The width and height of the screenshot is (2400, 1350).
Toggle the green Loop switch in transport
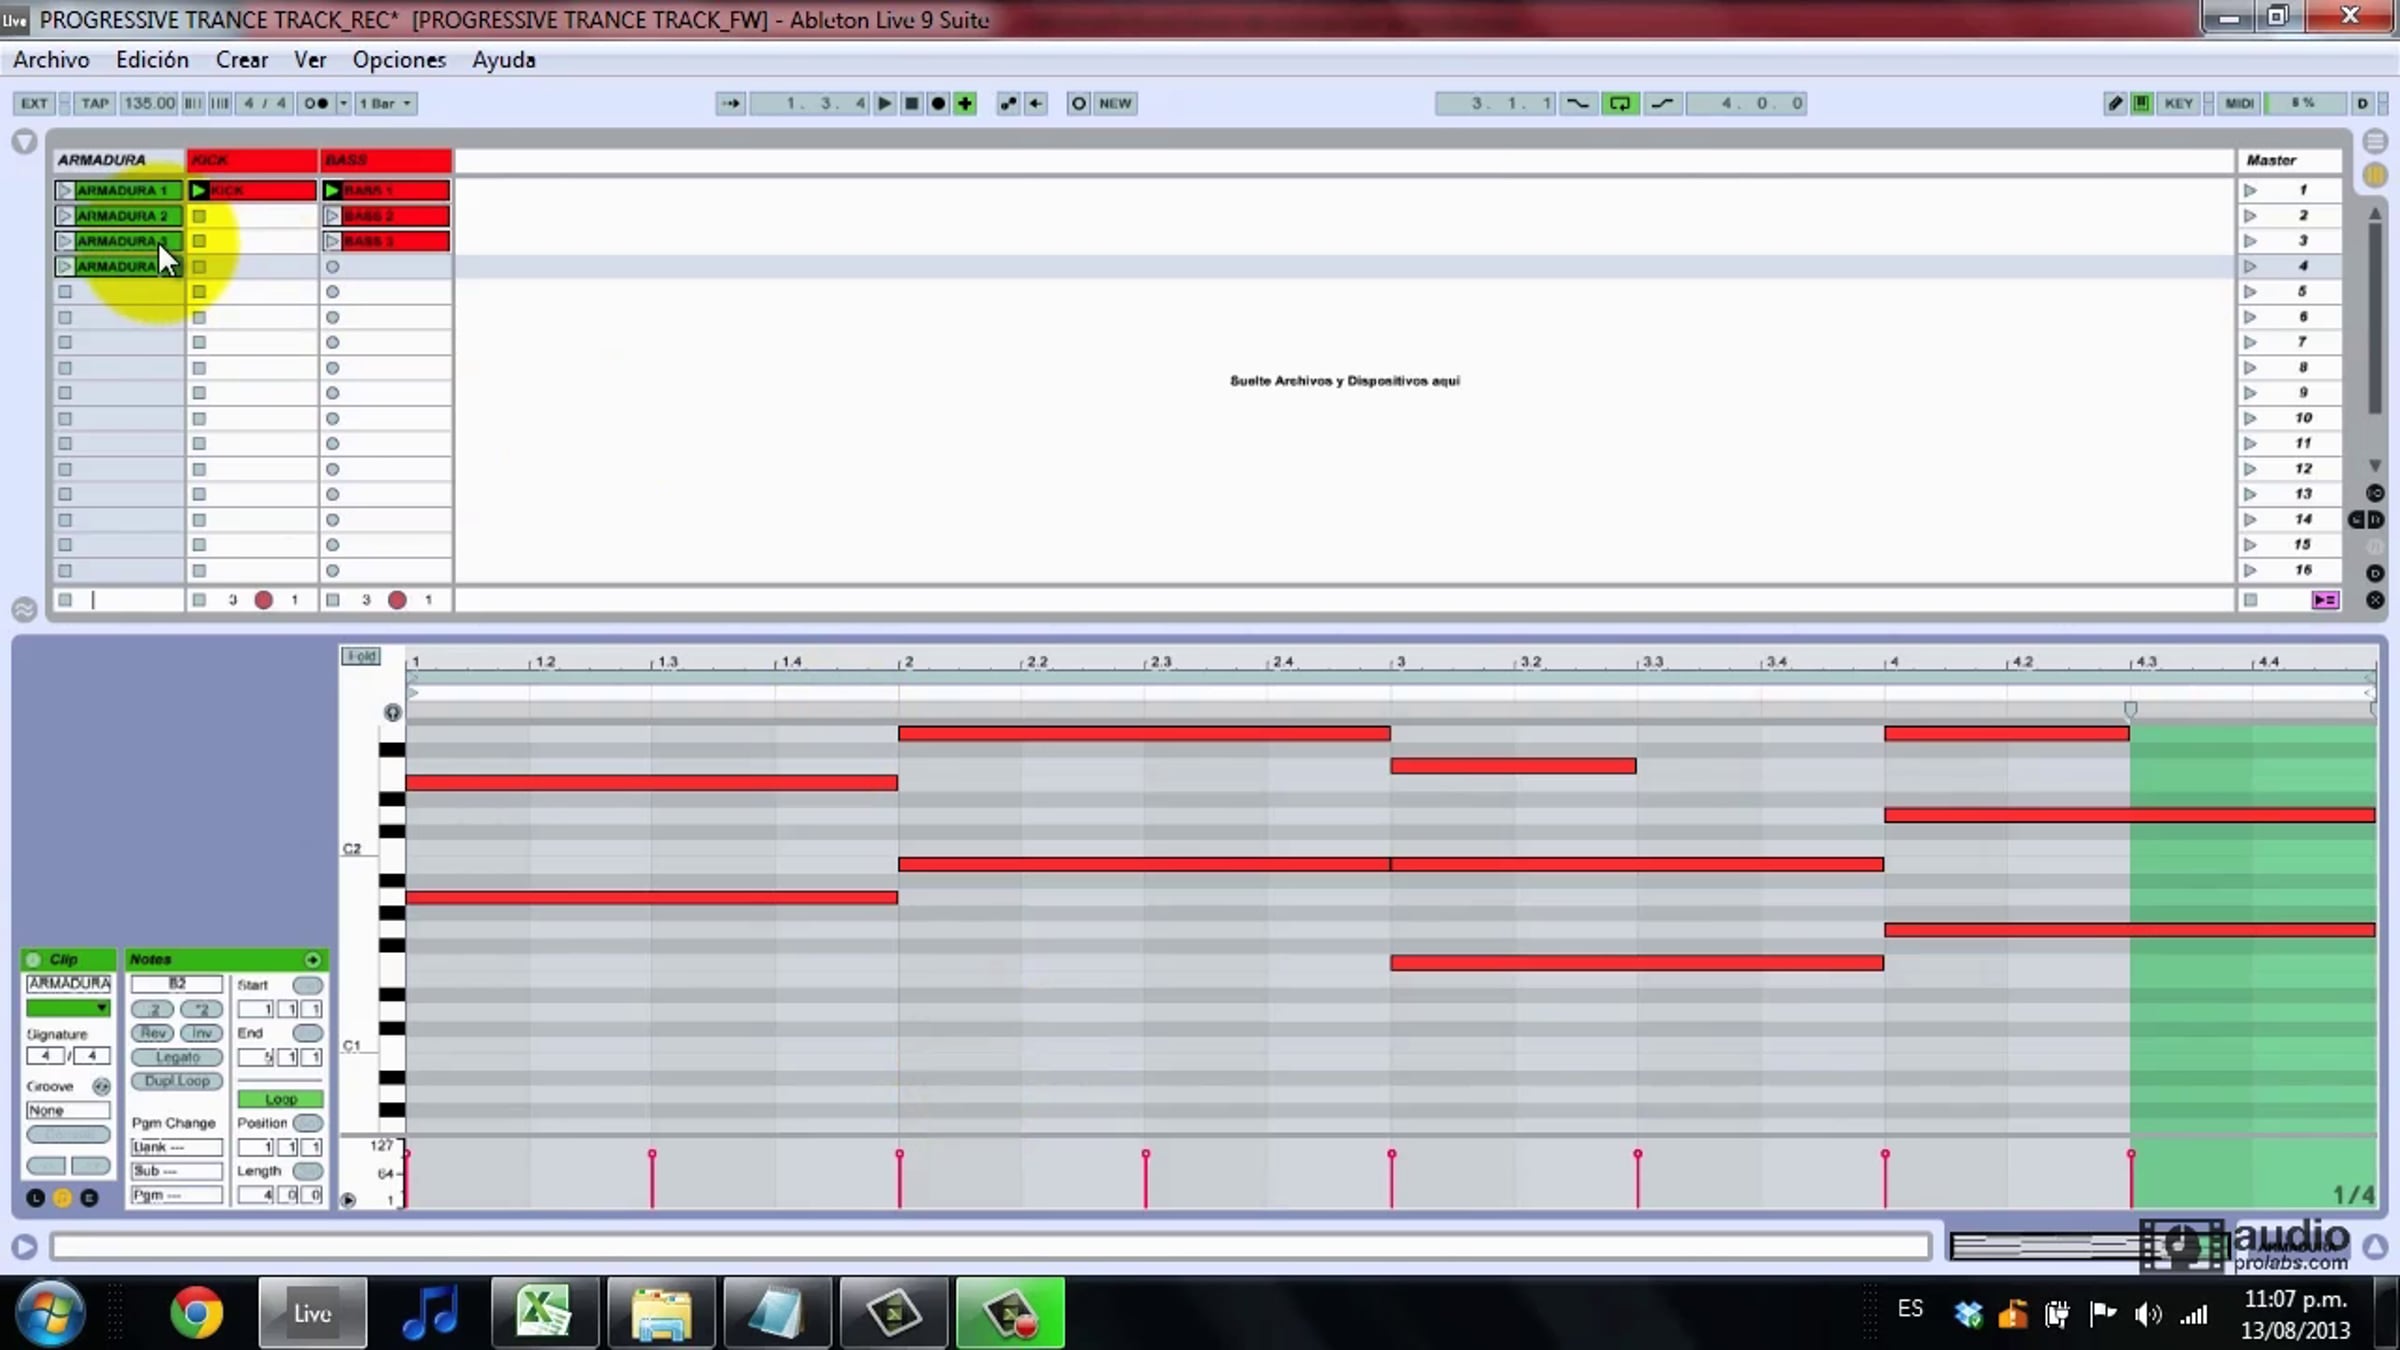point(1620,103)
